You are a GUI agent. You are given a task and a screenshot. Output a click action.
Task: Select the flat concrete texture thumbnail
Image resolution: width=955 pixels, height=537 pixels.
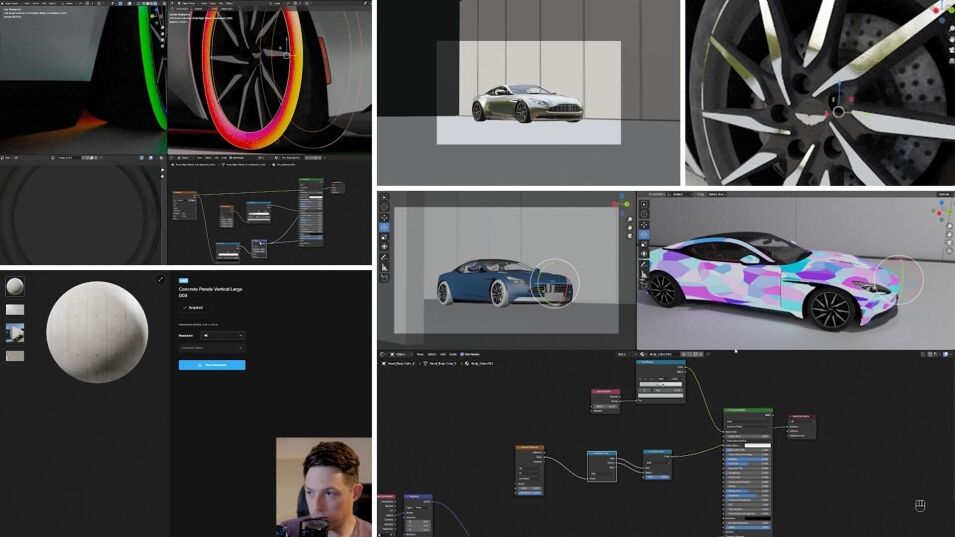pos(15,309)
